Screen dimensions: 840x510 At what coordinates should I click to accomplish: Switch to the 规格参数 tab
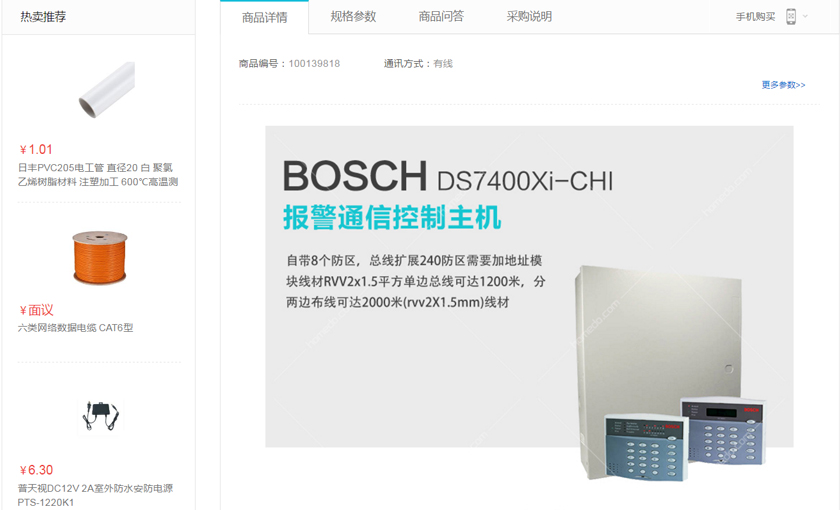click(x=353, y=17)
